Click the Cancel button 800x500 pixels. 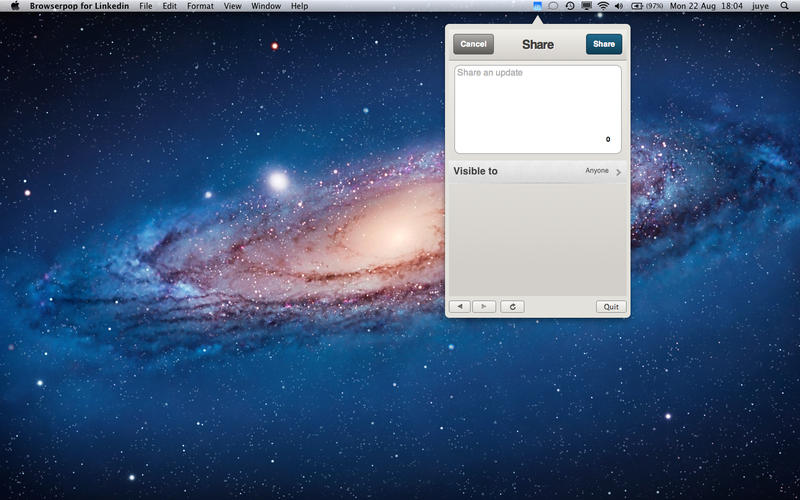[473, 44]
